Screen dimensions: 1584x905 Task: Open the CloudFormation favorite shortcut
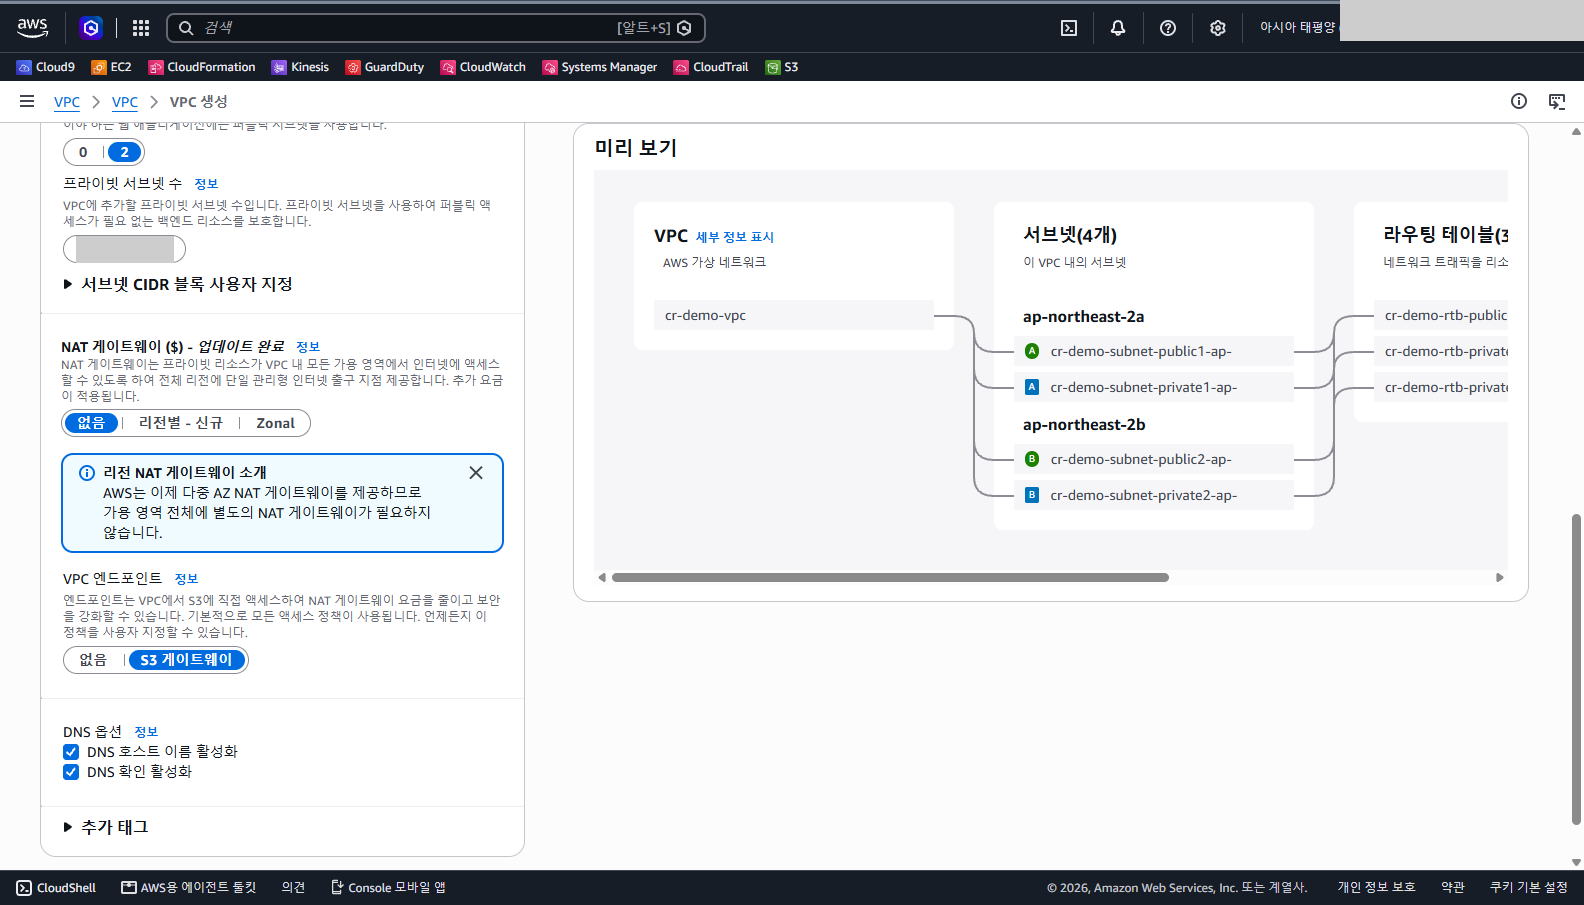click(202, 67)
